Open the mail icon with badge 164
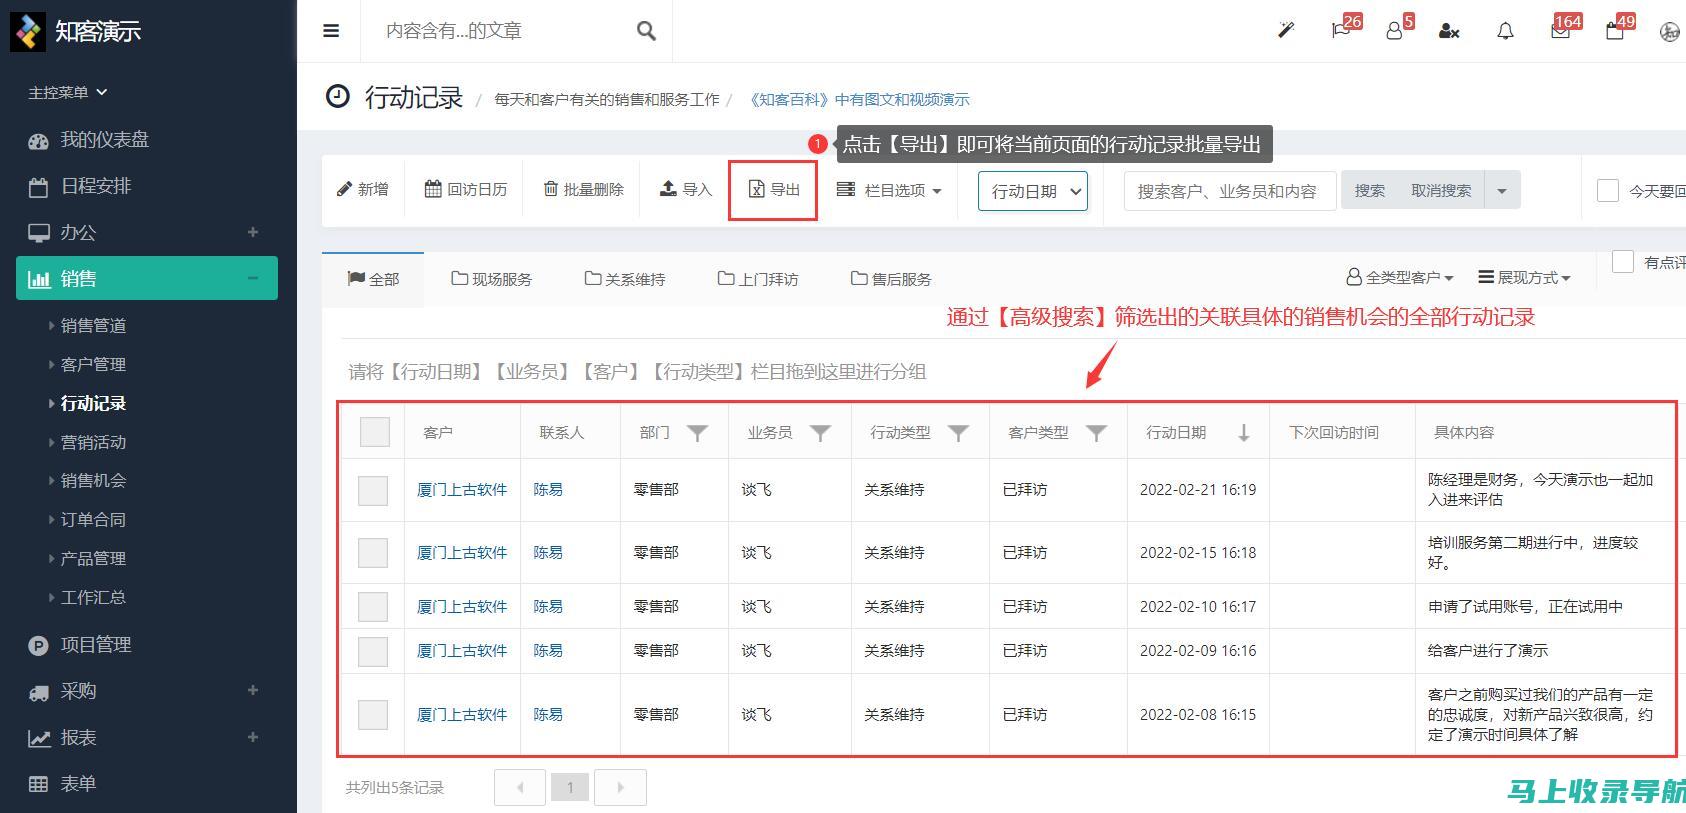The width and height of the screenshot is (1686, 813). [1560, 31]
